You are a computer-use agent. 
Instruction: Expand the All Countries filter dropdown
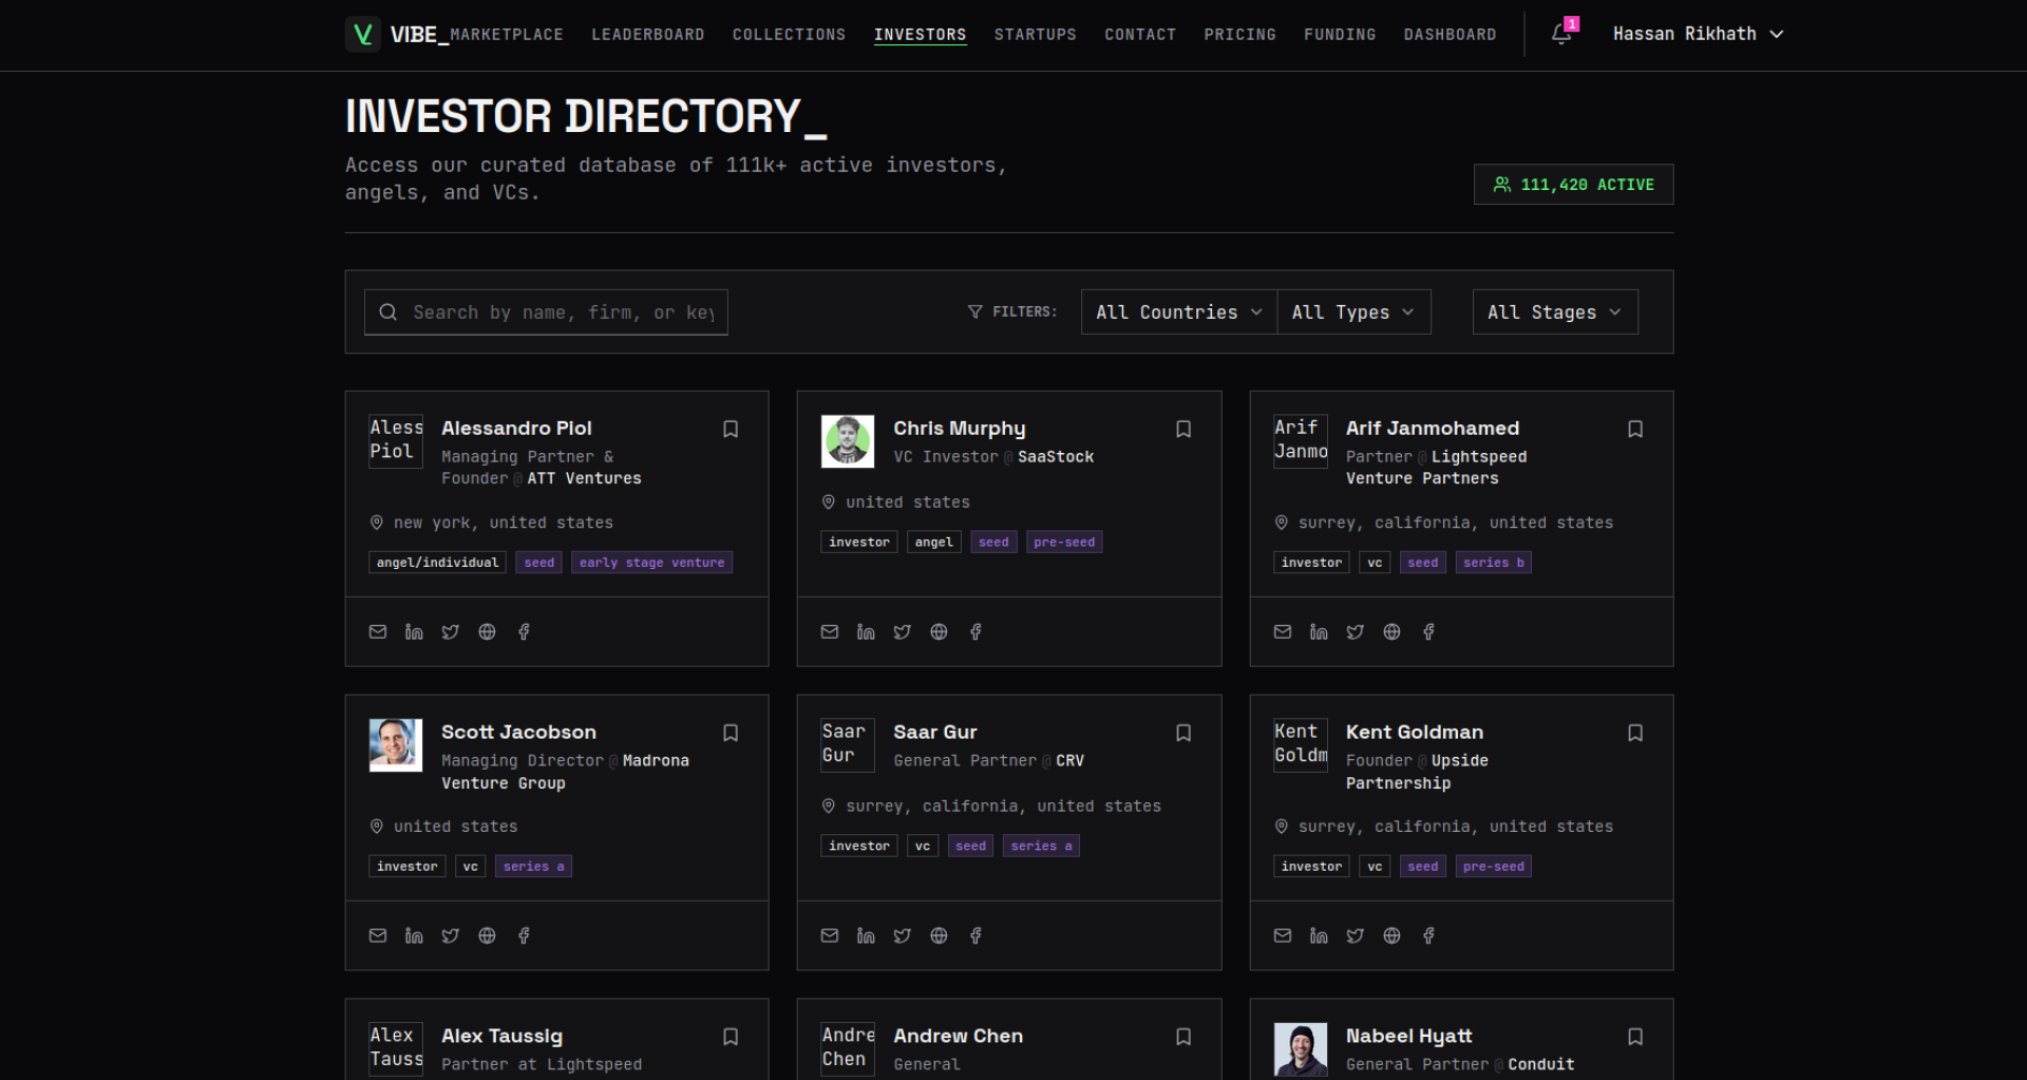[1178, 312]
